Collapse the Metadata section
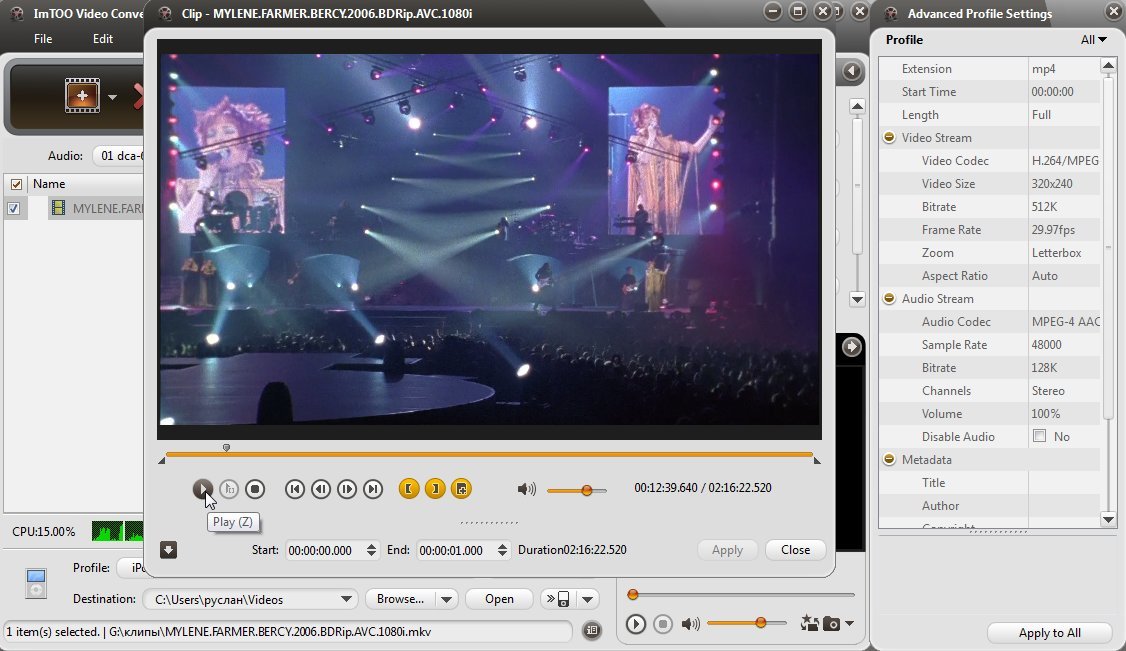Screen dimensions: 1126x651 [x=889, y=459]
